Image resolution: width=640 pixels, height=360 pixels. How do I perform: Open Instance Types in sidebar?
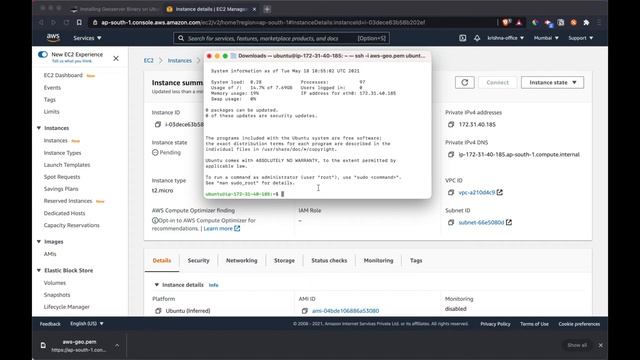pyautogui.click(x=62, y=153)
